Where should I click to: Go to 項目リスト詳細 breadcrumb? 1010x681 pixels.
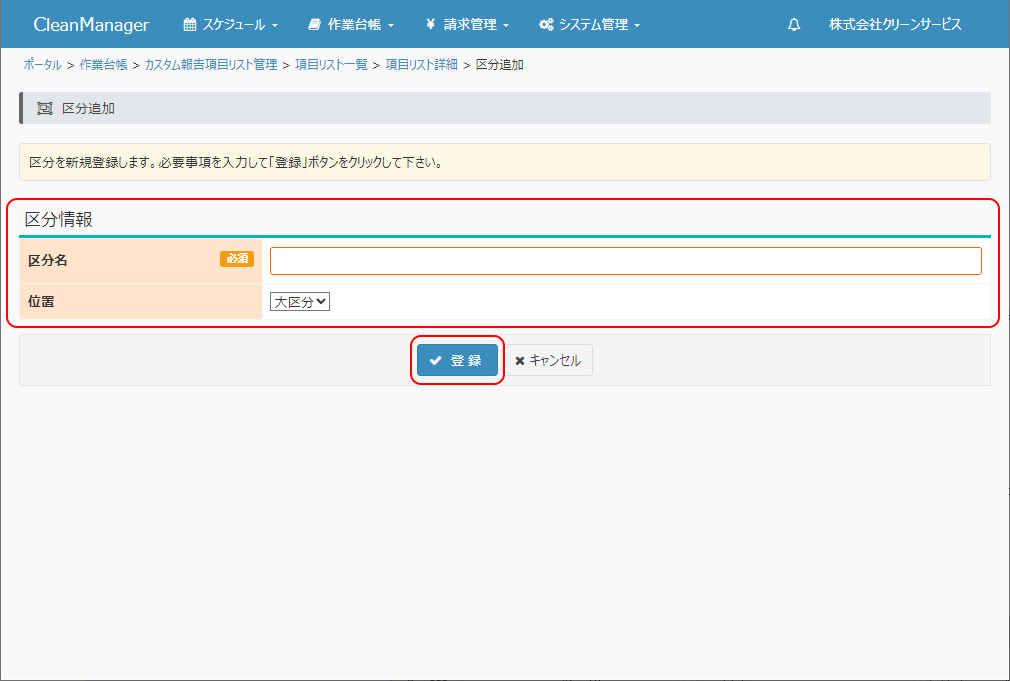click(421, 64)
